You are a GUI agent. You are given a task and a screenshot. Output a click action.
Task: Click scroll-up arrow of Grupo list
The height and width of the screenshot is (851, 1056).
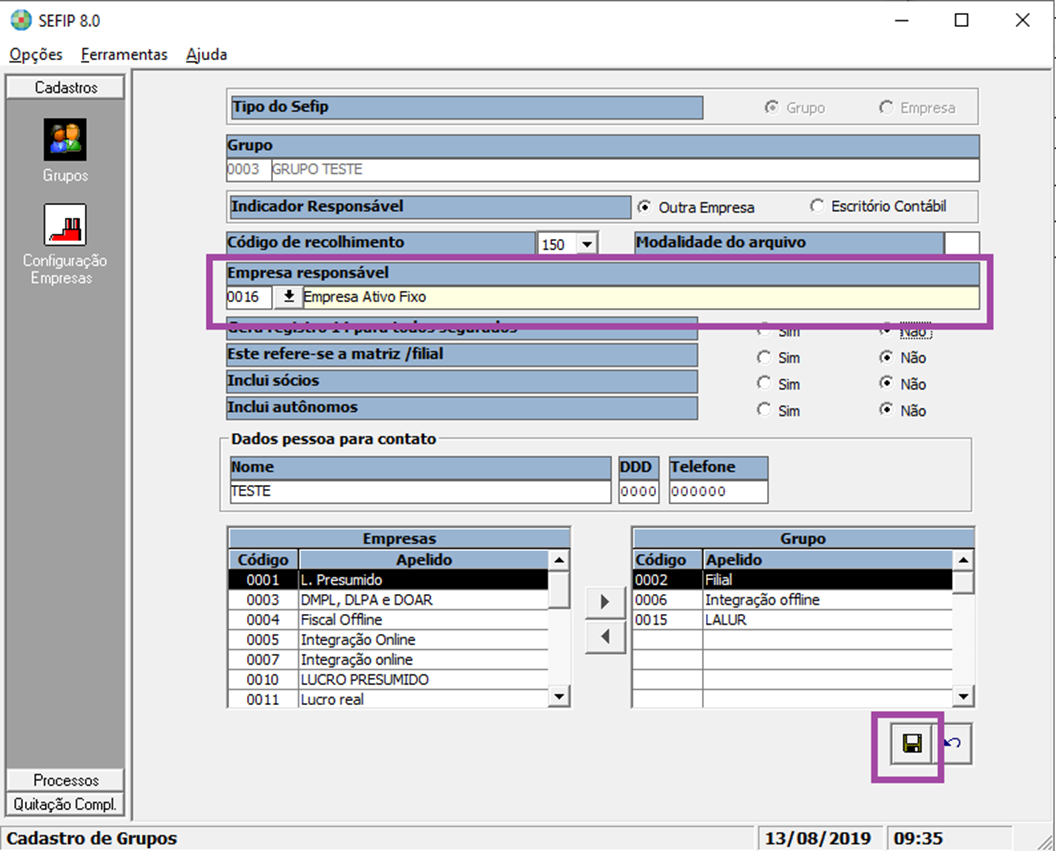(x=963, y=560)
